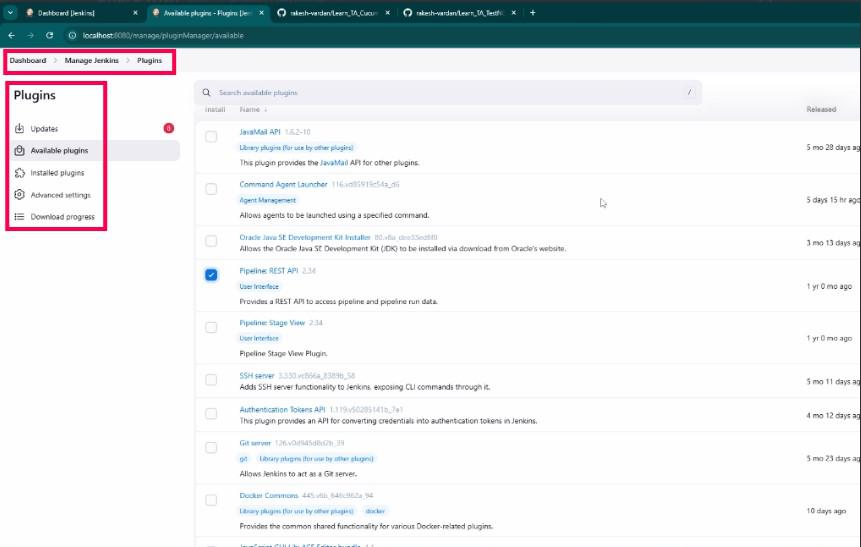This screenshot has height=547, width=861.
Task: Open a new browser tab with plus
Action: [533, 13]
